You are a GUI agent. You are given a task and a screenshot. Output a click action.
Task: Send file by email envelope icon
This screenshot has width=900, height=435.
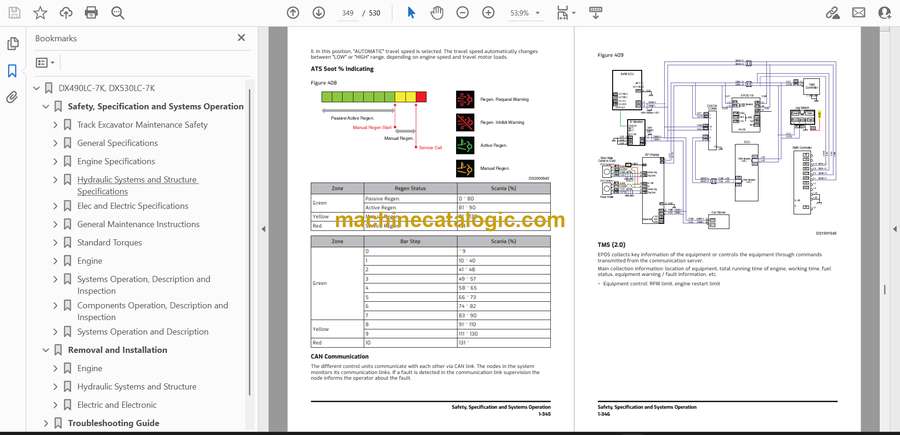coord(859,13)
